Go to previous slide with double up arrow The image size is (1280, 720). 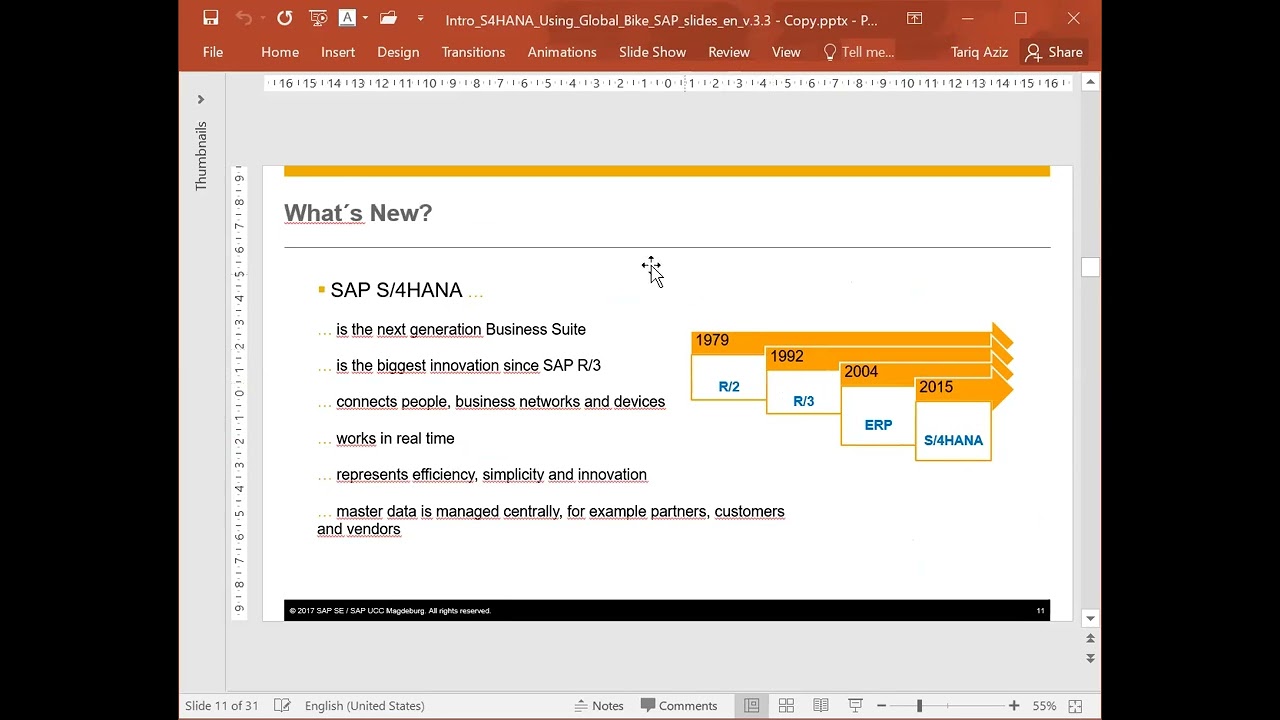(1090, 638)
